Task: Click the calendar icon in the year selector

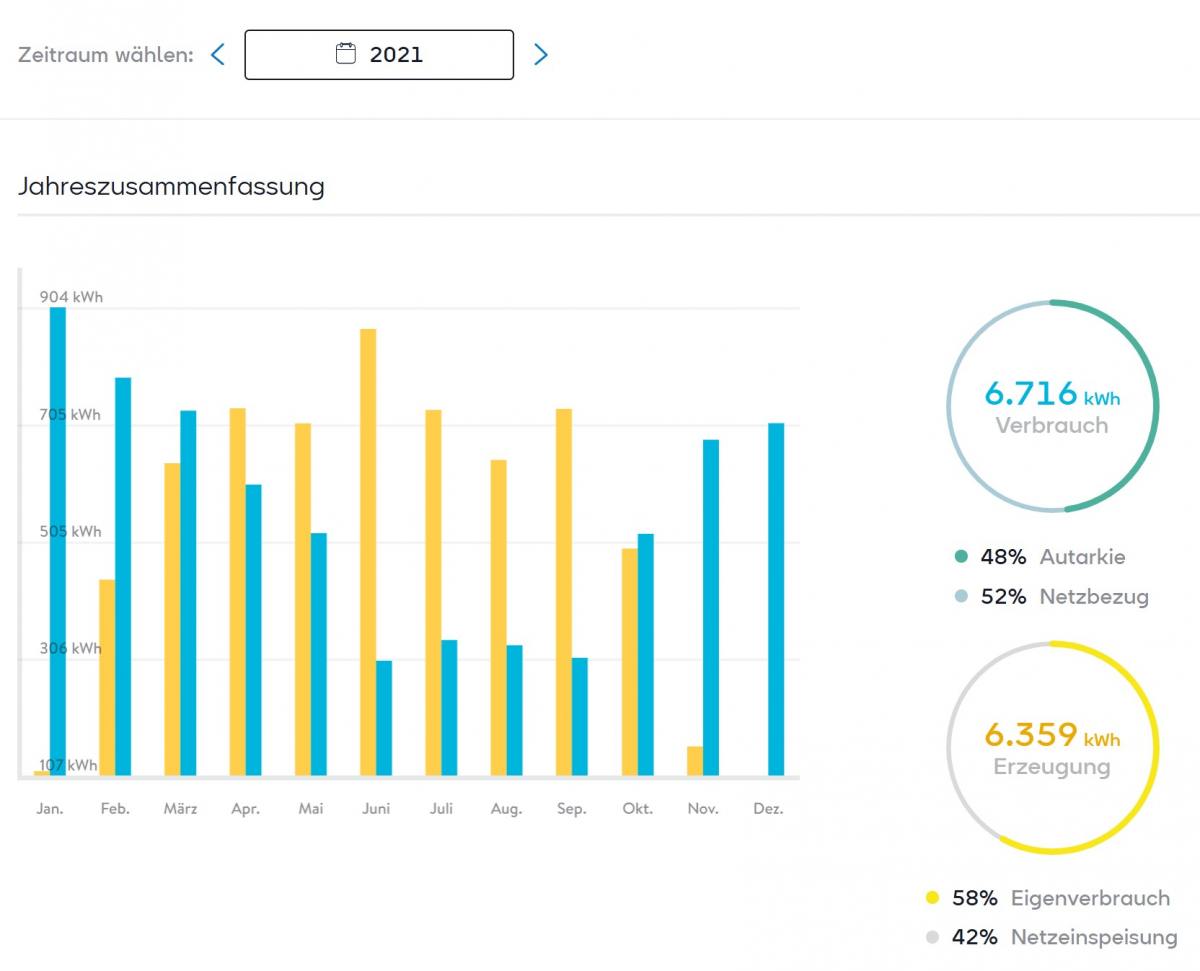Action: point(345,54)
